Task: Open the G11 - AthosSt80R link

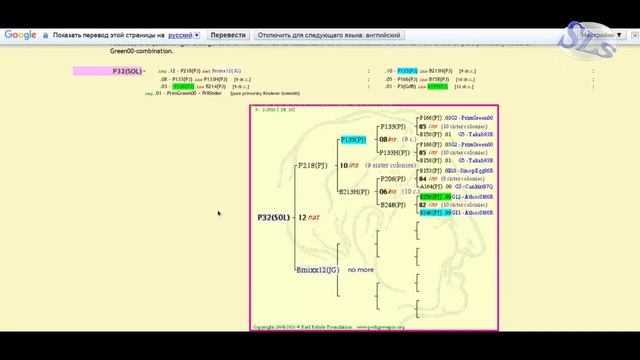Action: click(473, 213)
